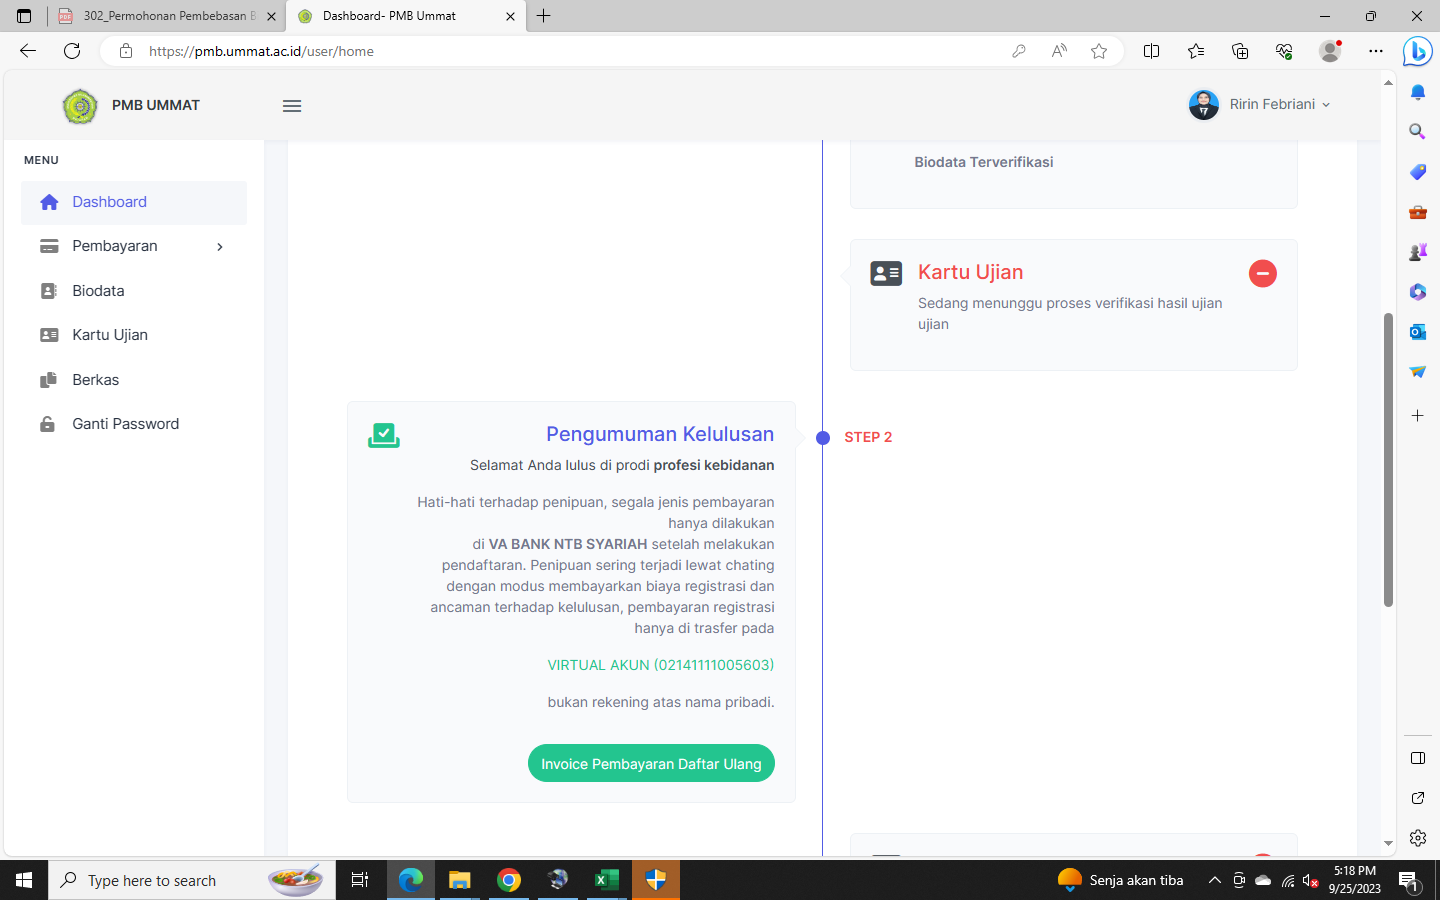This screenshot has height=900, width=1440.
Task: Click the green checkmark icon near Pengumuman Kelulusan
Action: [384, 435]
